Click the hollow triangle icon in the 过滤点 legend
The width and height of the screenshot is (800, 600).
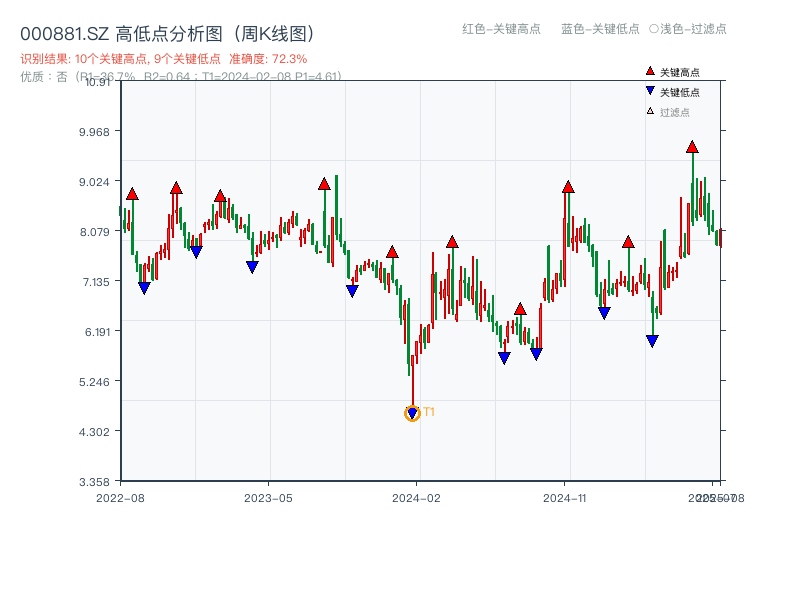click(x=650, y=111)
